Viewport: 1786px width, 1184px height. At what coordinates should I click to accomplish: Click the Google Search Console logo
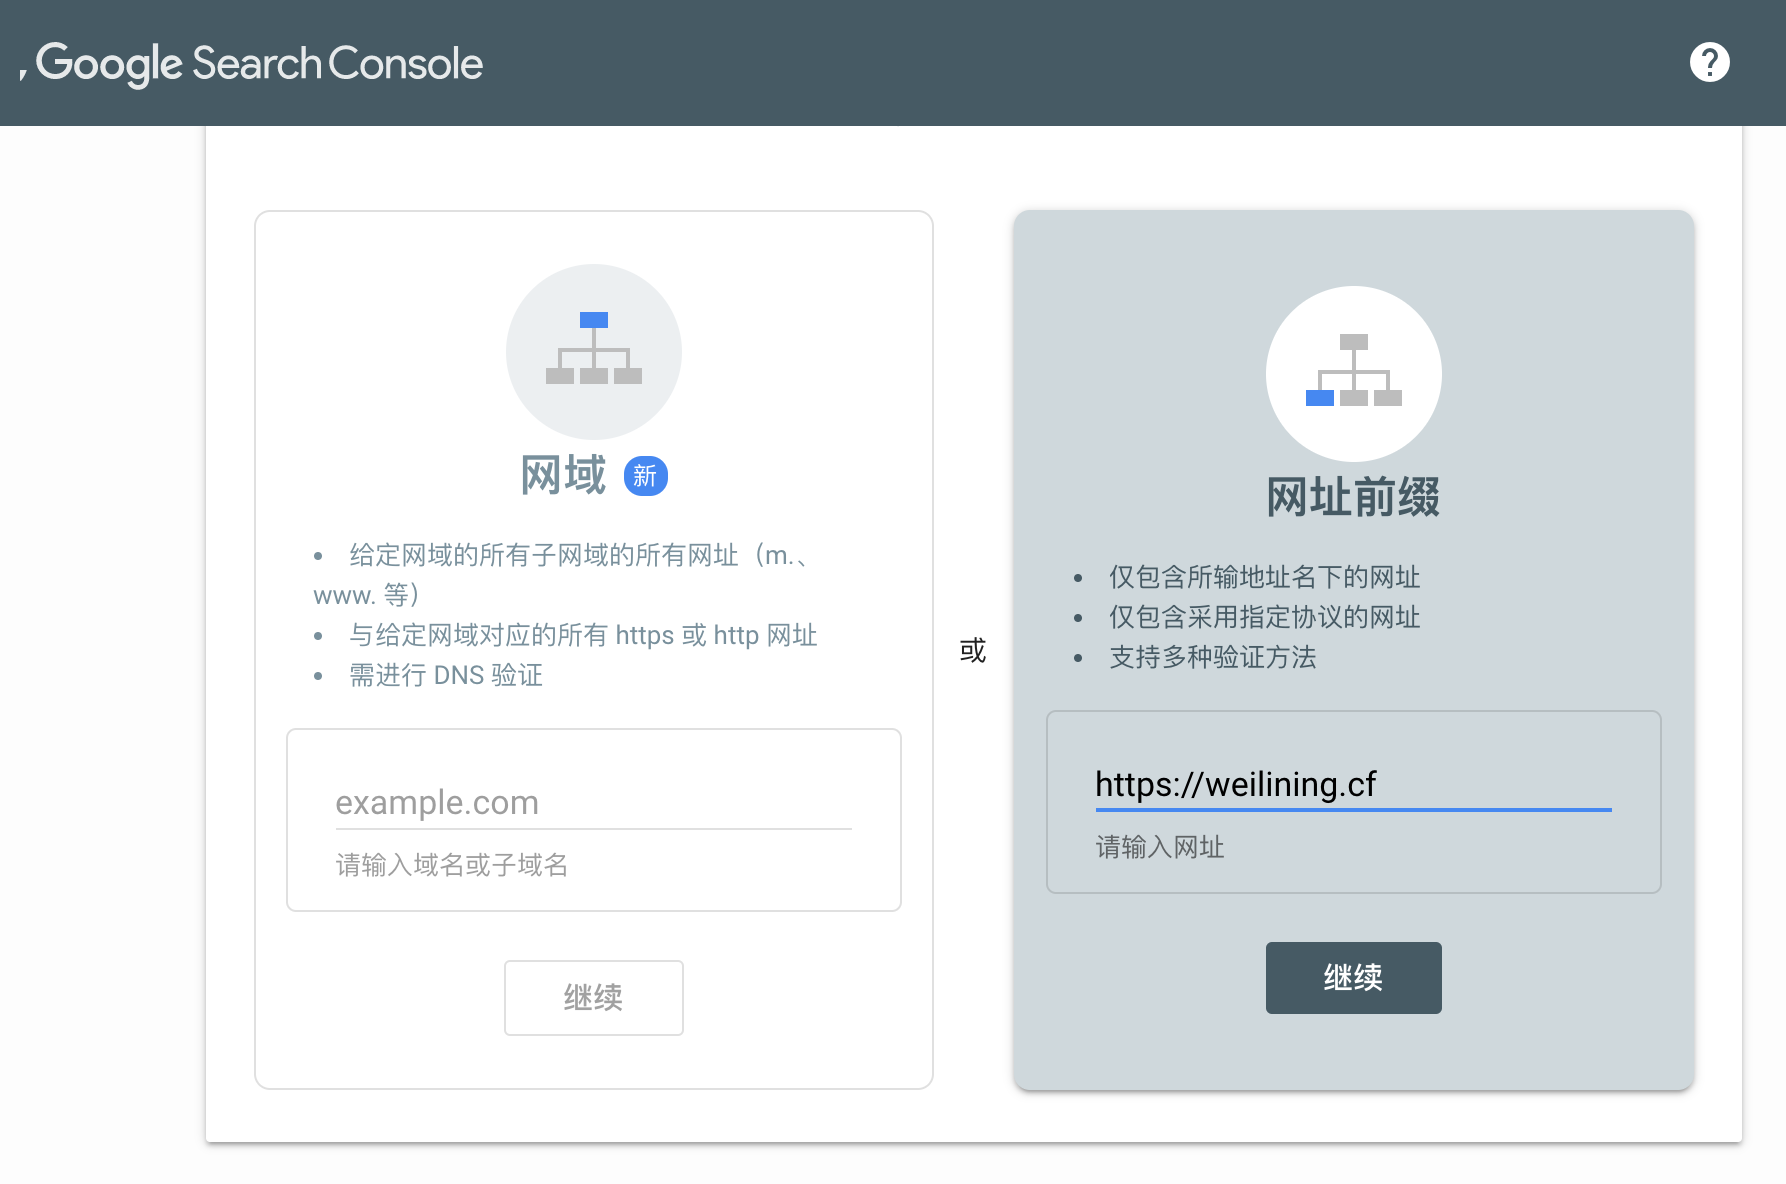coord(259,63)
